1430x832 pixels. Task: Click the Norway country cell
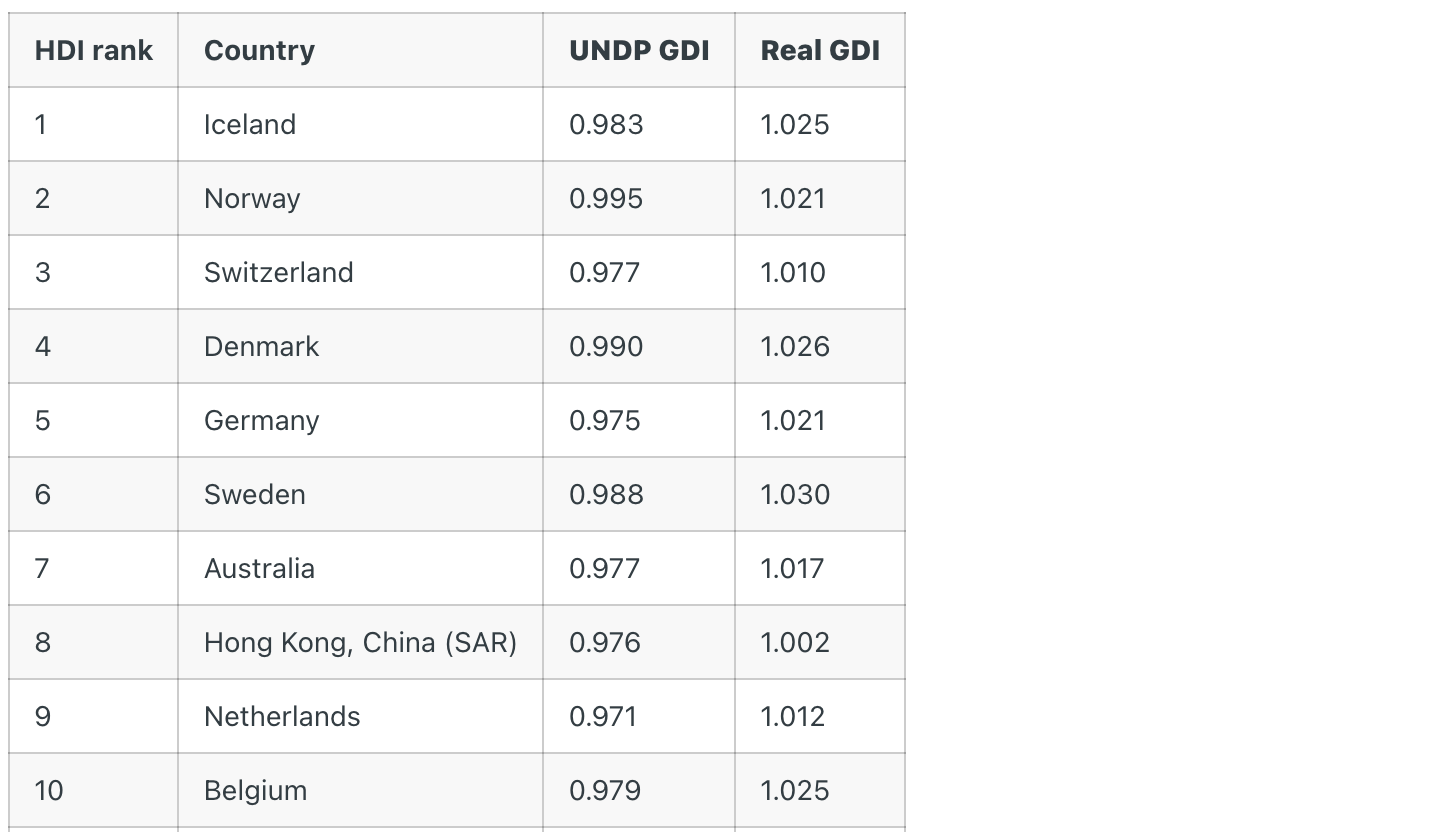click(360, 198)
